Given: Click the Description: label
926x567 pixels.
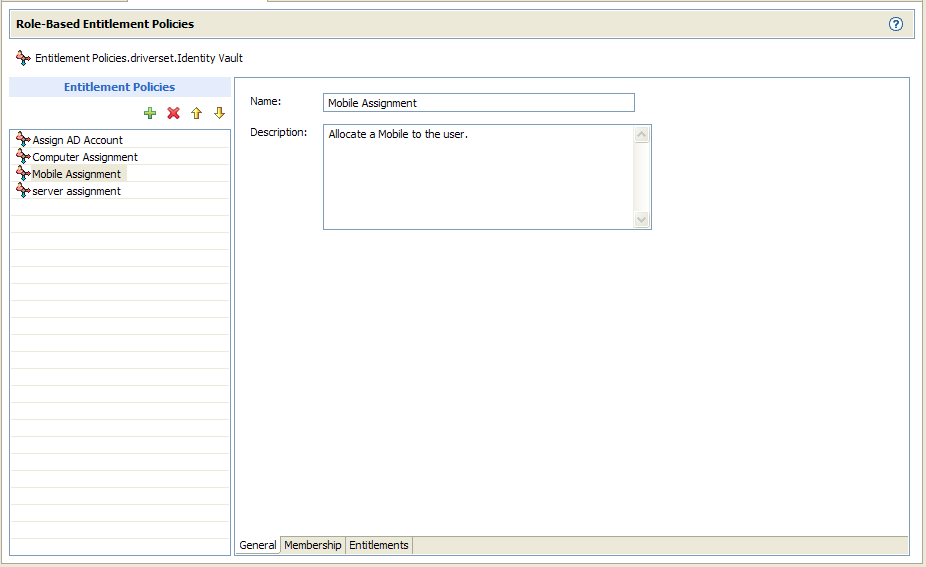Looking at the screenshot, I should pos(279,132).
